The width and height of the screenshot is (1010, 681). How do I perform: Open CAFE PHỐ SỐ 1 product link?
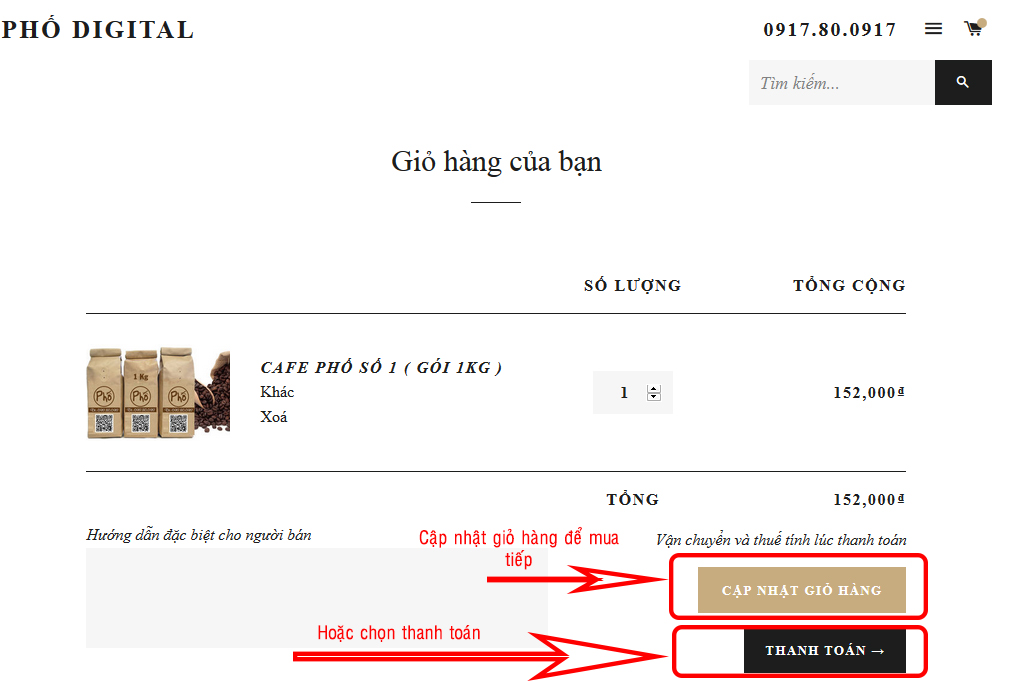tap(381, 367)
